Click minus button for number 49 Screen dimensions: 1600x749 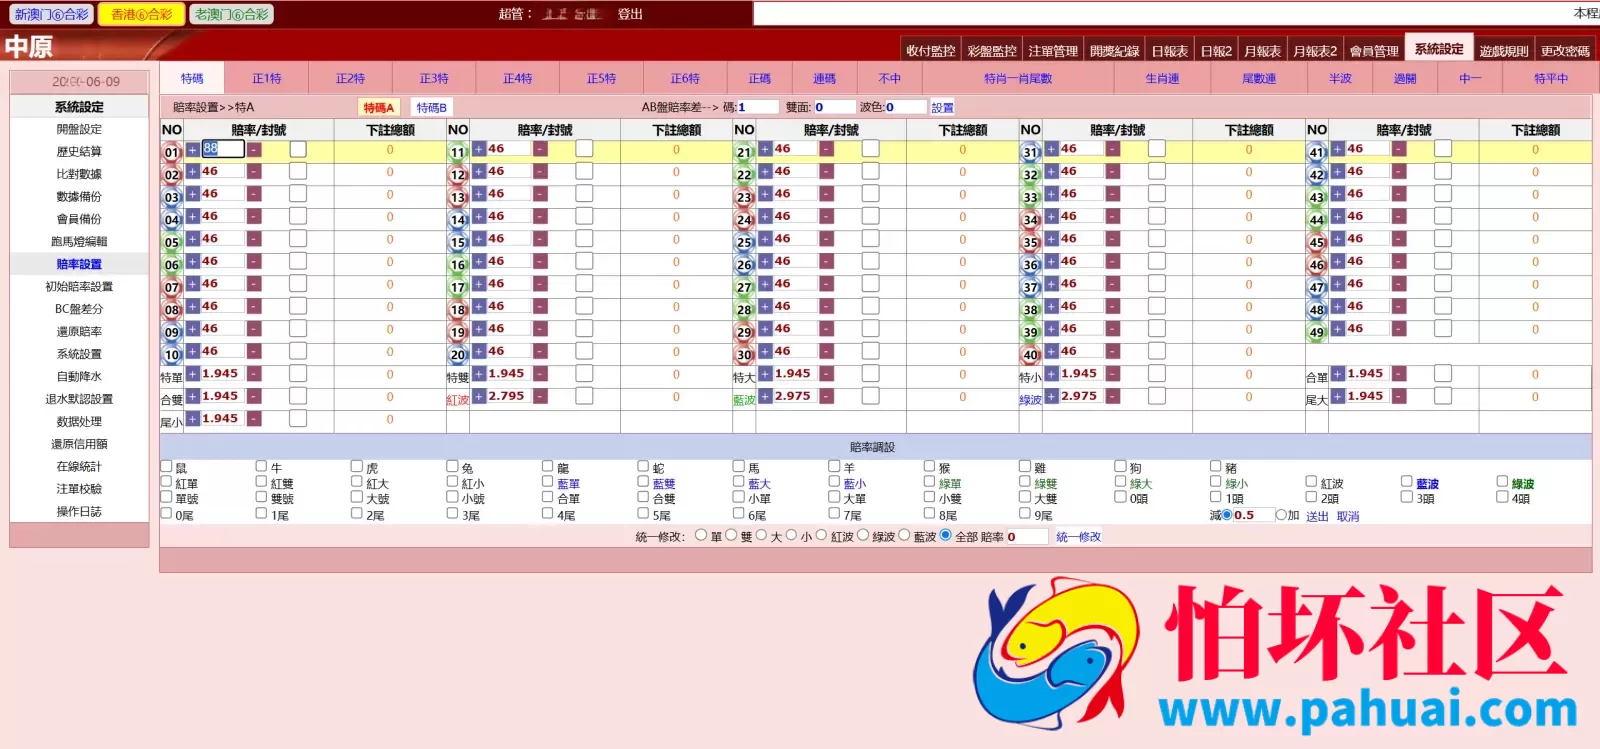pos(1399,329)
